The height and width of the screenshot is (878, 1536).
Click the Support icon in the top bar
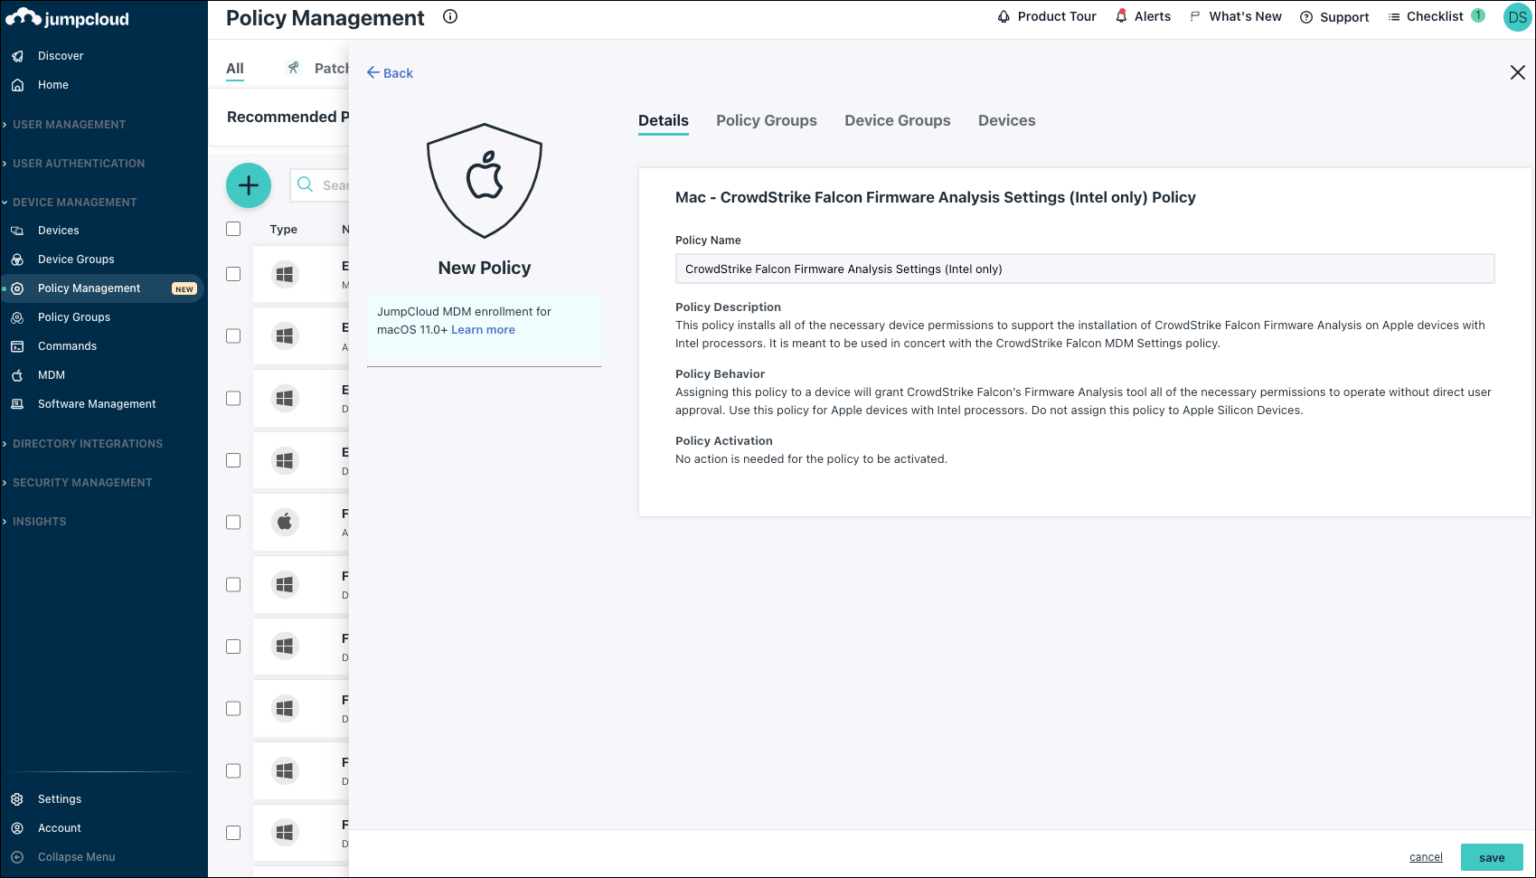tap(1334, 16)
